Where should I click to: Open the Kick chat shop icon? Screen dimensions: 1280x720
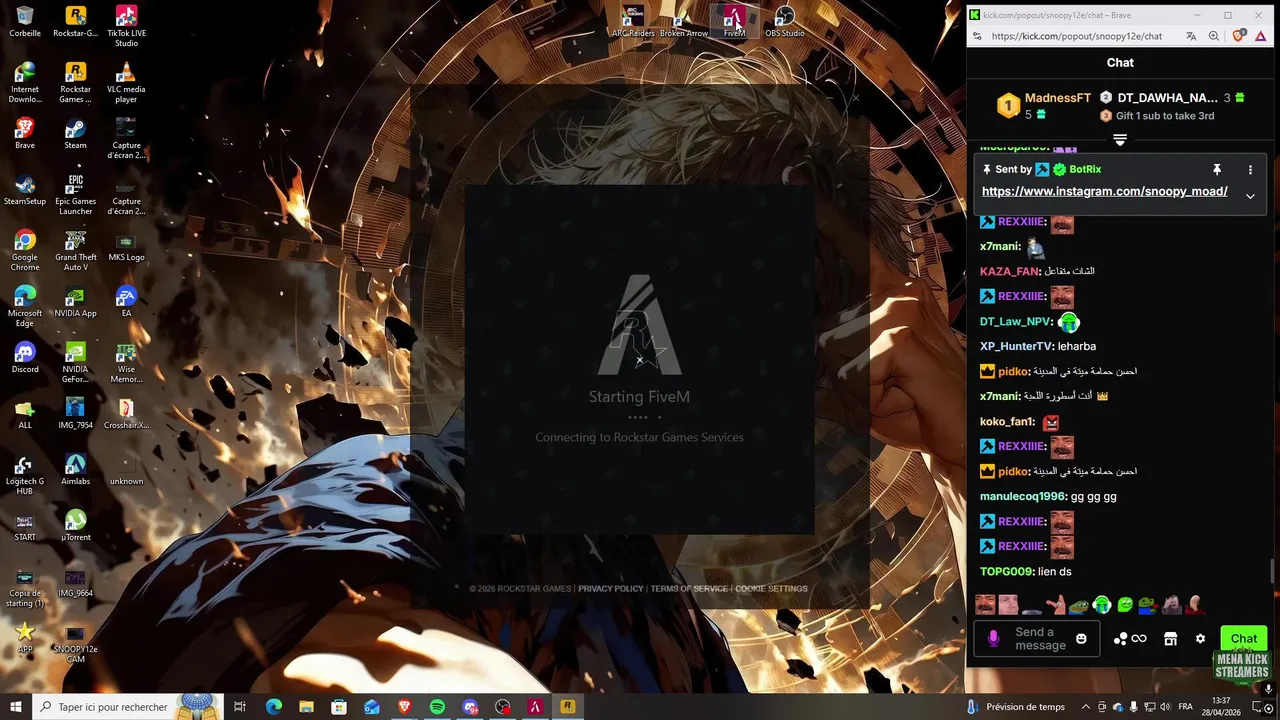click(x=1170, y=639)
